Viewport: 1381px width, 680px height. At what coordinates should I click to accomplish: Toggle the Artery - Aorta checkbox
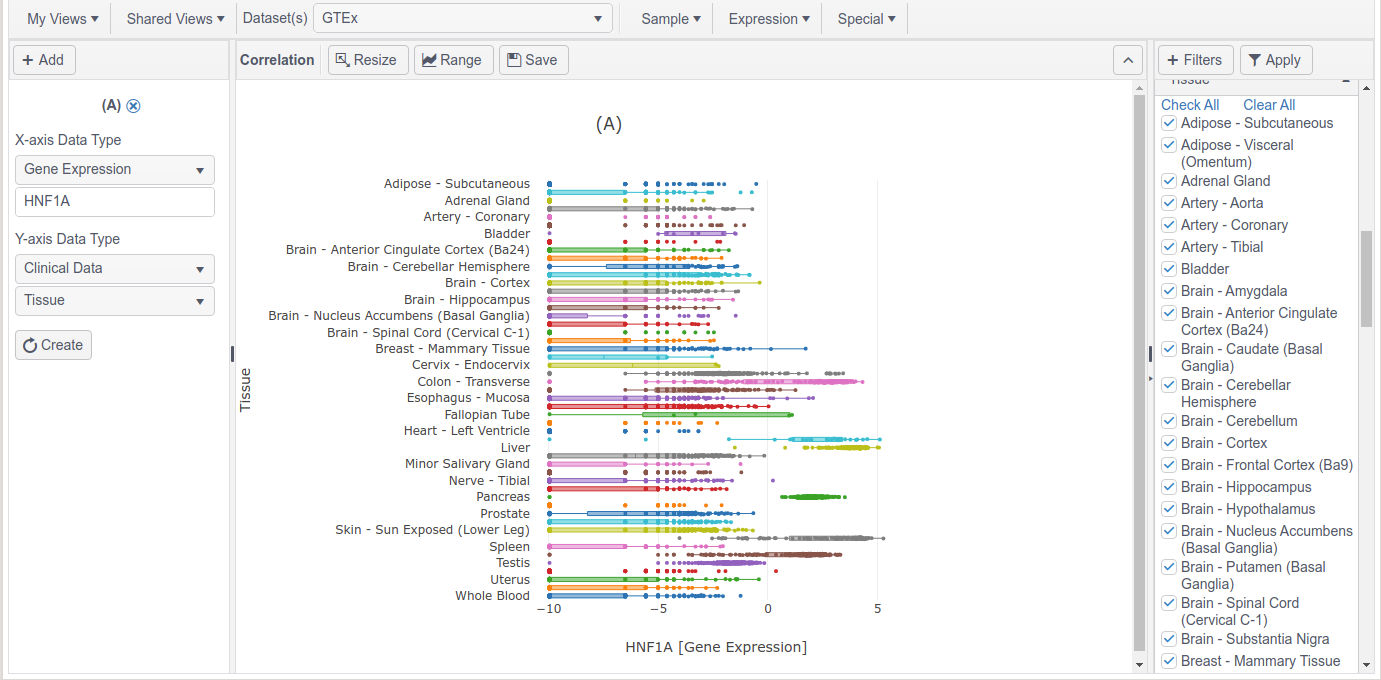pyautogui.click(x=1168, y=203)
